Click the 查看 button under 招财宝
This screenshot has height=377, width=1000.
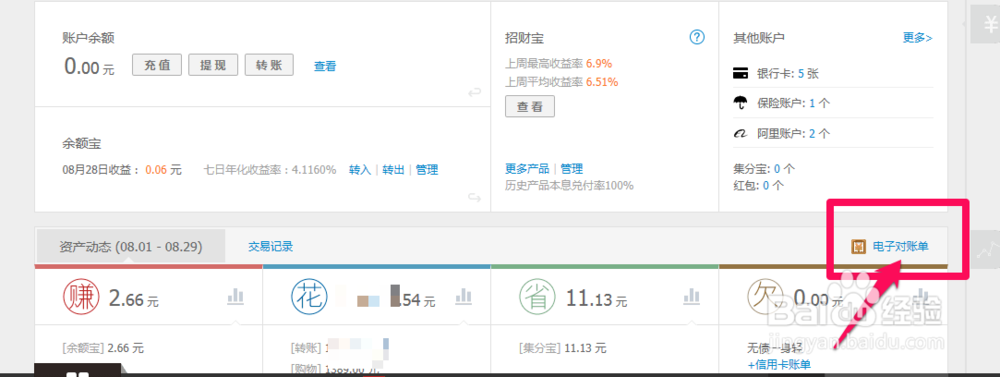pos(530,107)
